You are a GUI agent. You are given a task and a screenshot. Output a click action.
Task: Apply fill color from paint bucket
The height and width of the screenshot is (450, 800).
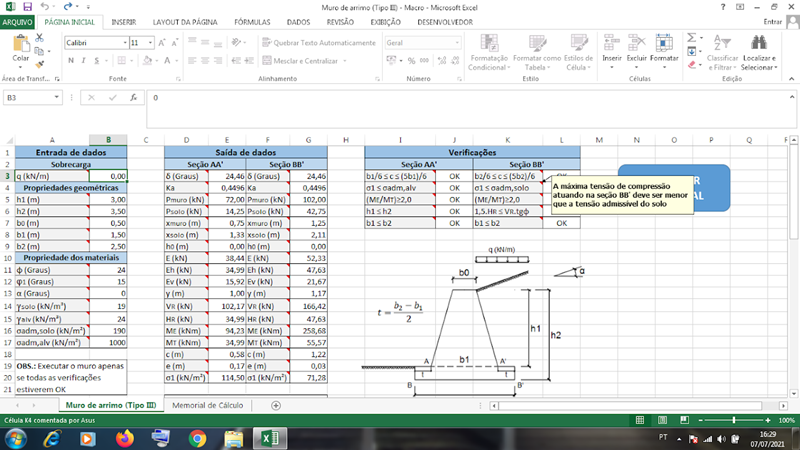(147, 61)
